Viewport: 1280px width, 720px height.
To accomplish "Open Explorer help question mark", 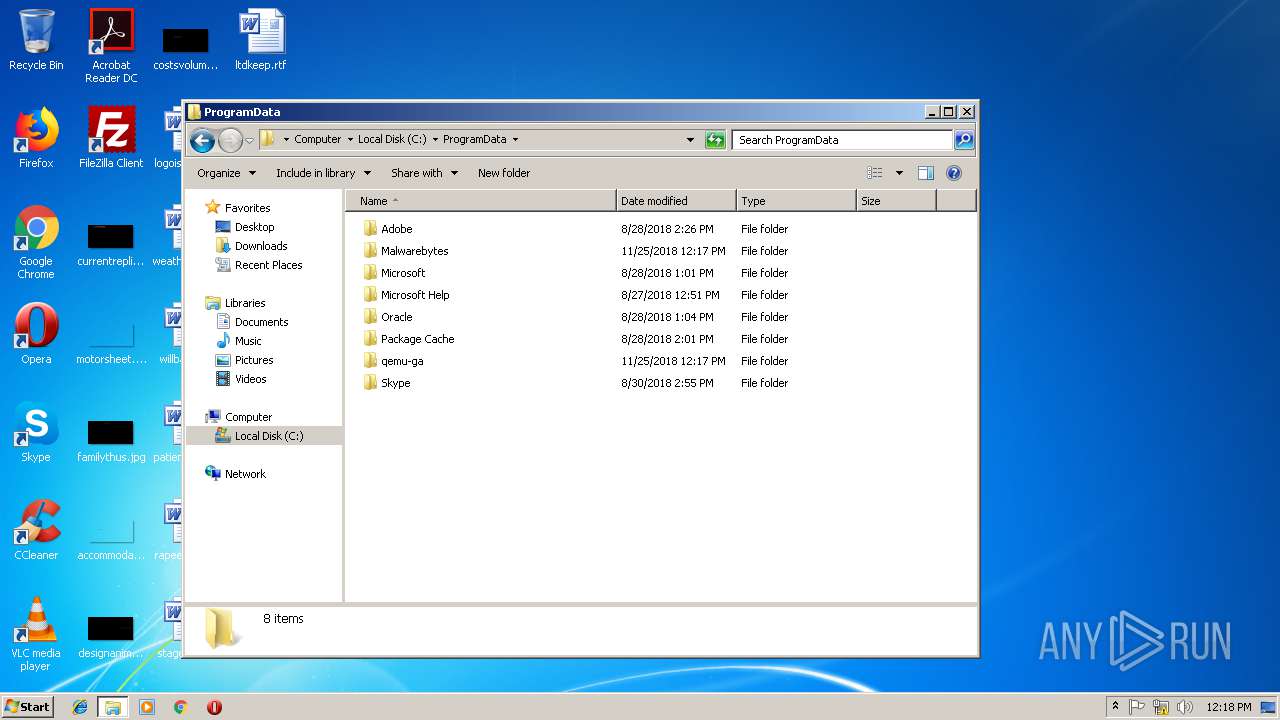I will point(954,173).
